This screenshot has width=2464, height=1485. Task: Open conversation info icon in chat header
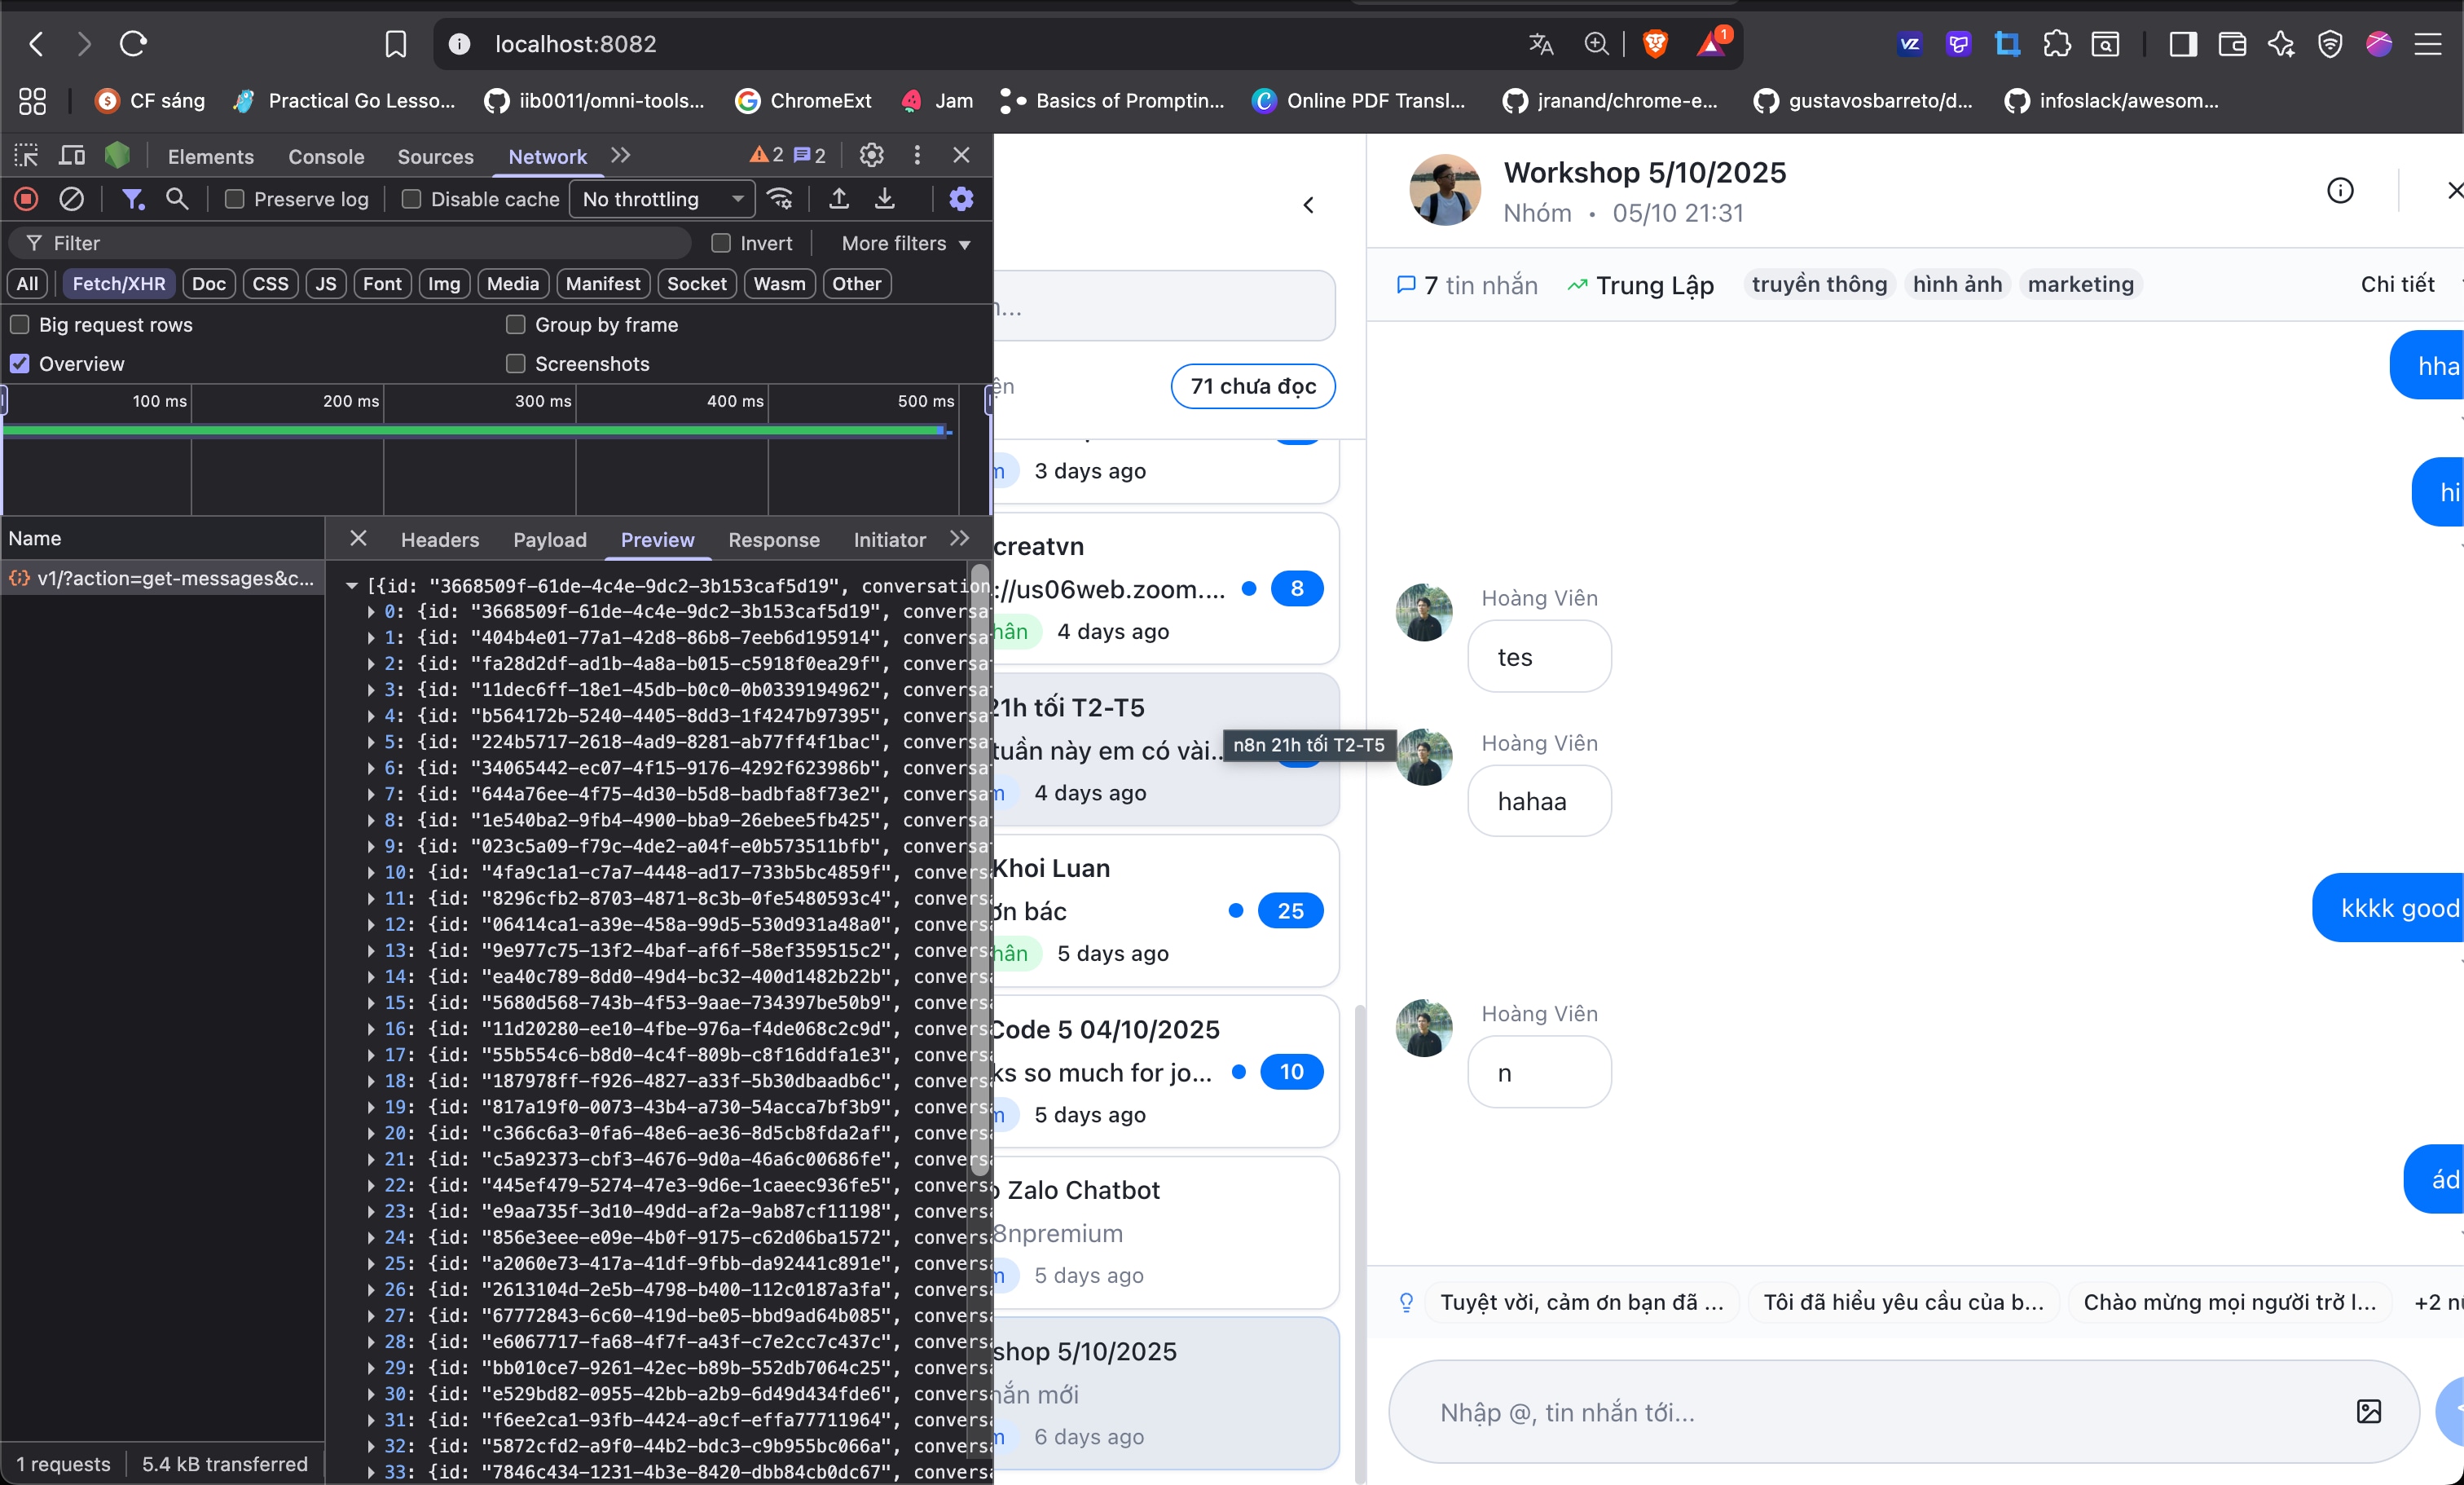[x=2340, y=190]
